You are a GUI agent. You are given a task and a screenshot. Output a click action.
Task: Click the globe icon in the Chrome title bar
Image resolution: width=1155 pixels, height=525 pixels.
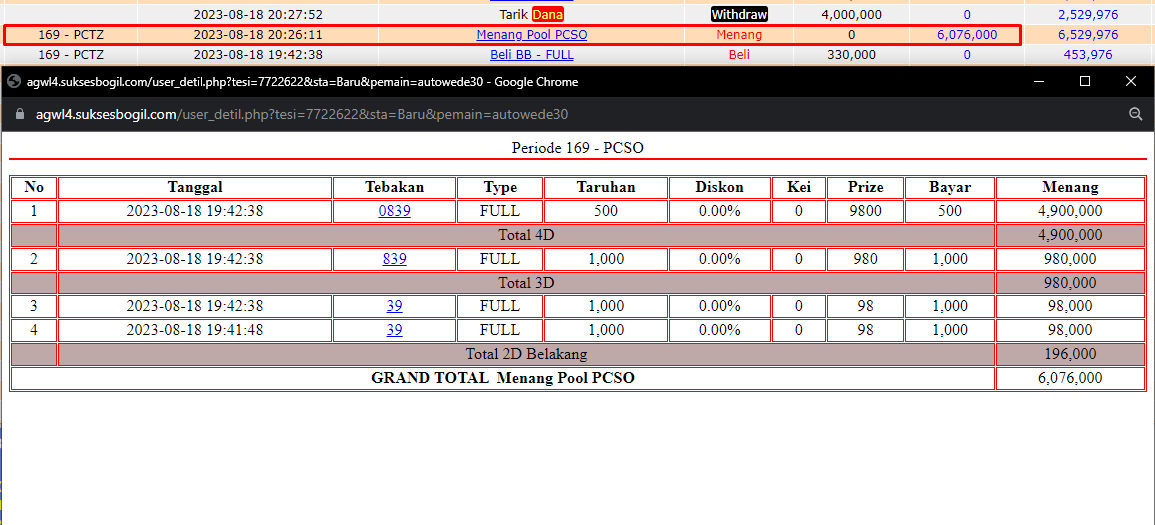pyautogui.click(x=13, y=82)
